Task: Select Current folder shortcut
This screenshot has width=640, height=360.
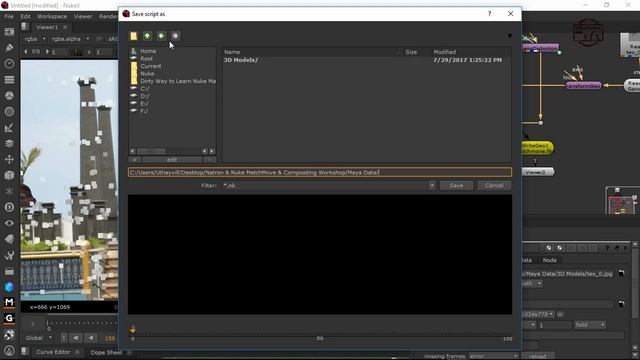Action: (151, 66)
